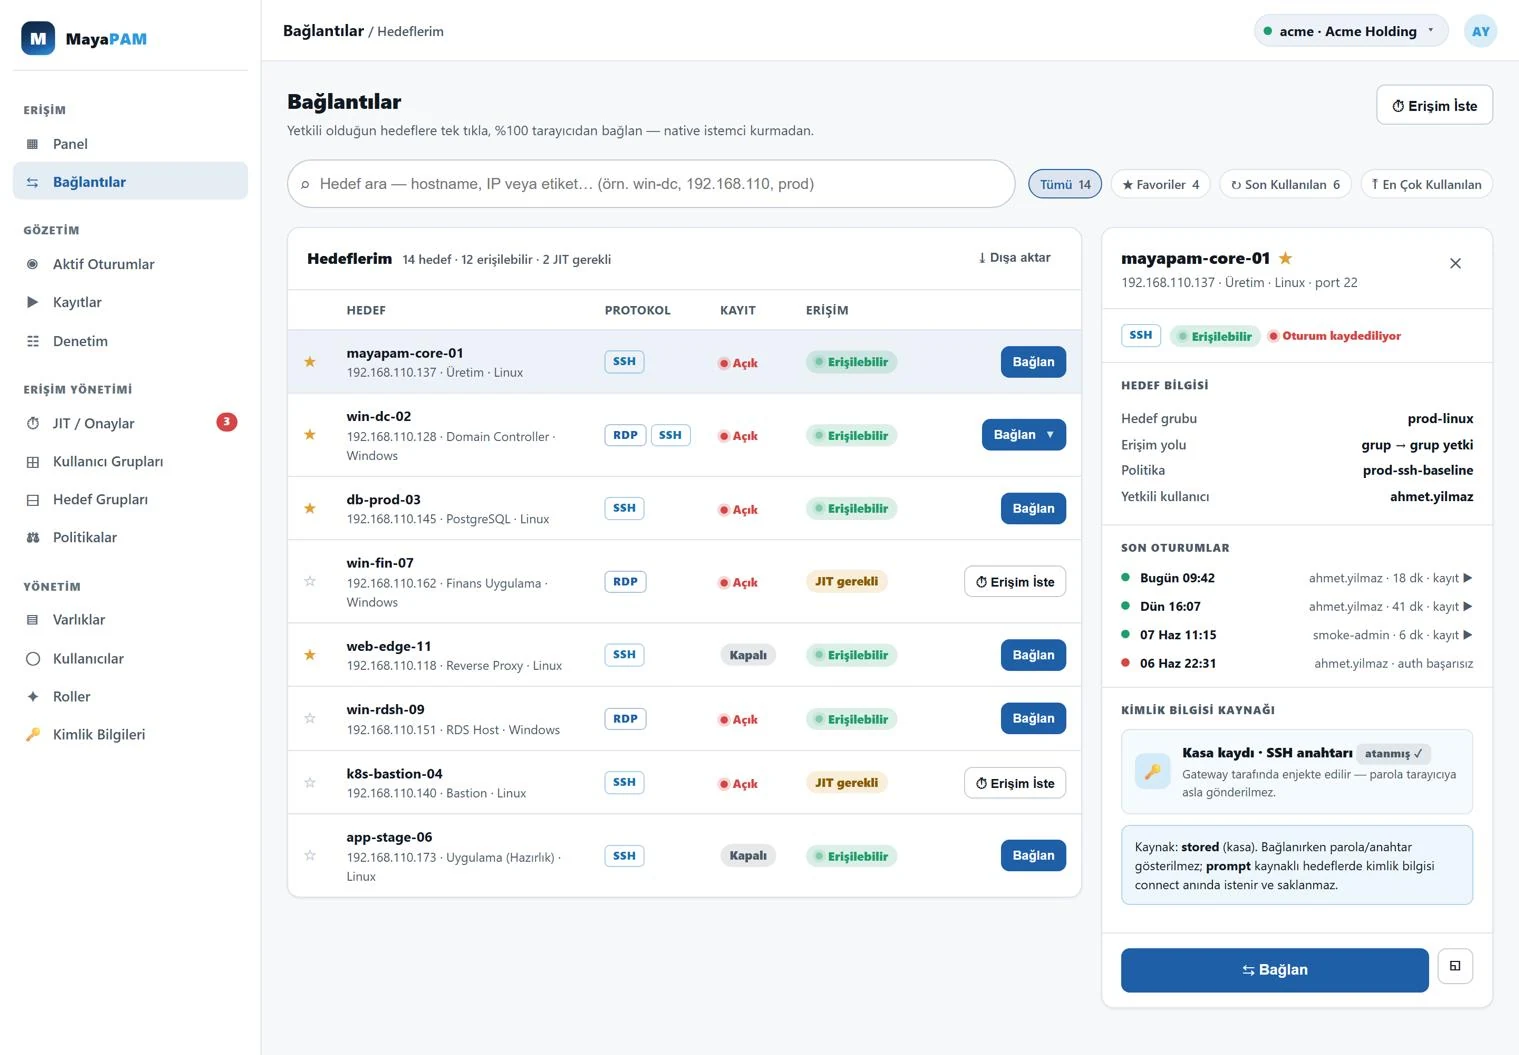Show Son Kullanılan 6 targets
Image resolution: width=1519 pixels, height=1055 pixels.
1285,184
